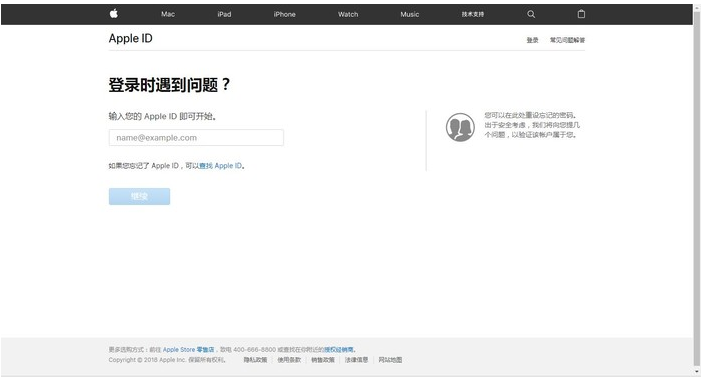Click the two-person account silhouette icon
705x377 pixels.
tap(460, 127)
